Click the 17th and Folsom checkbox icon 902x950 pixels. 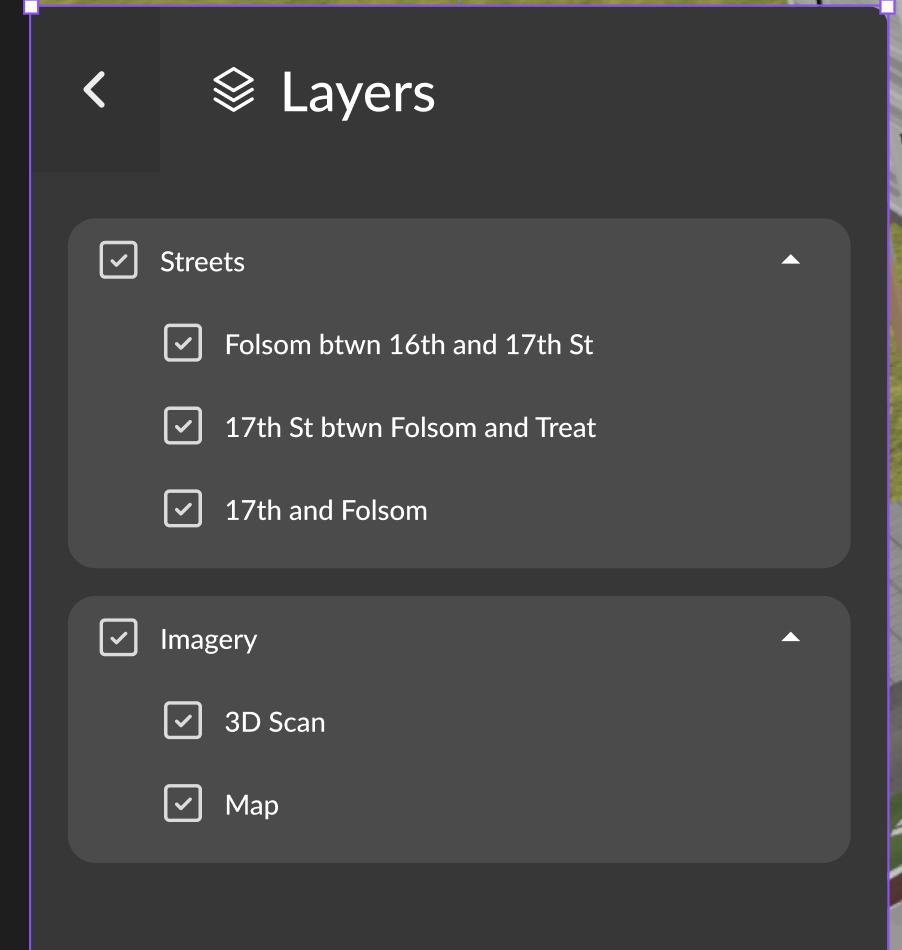point(183,508)
